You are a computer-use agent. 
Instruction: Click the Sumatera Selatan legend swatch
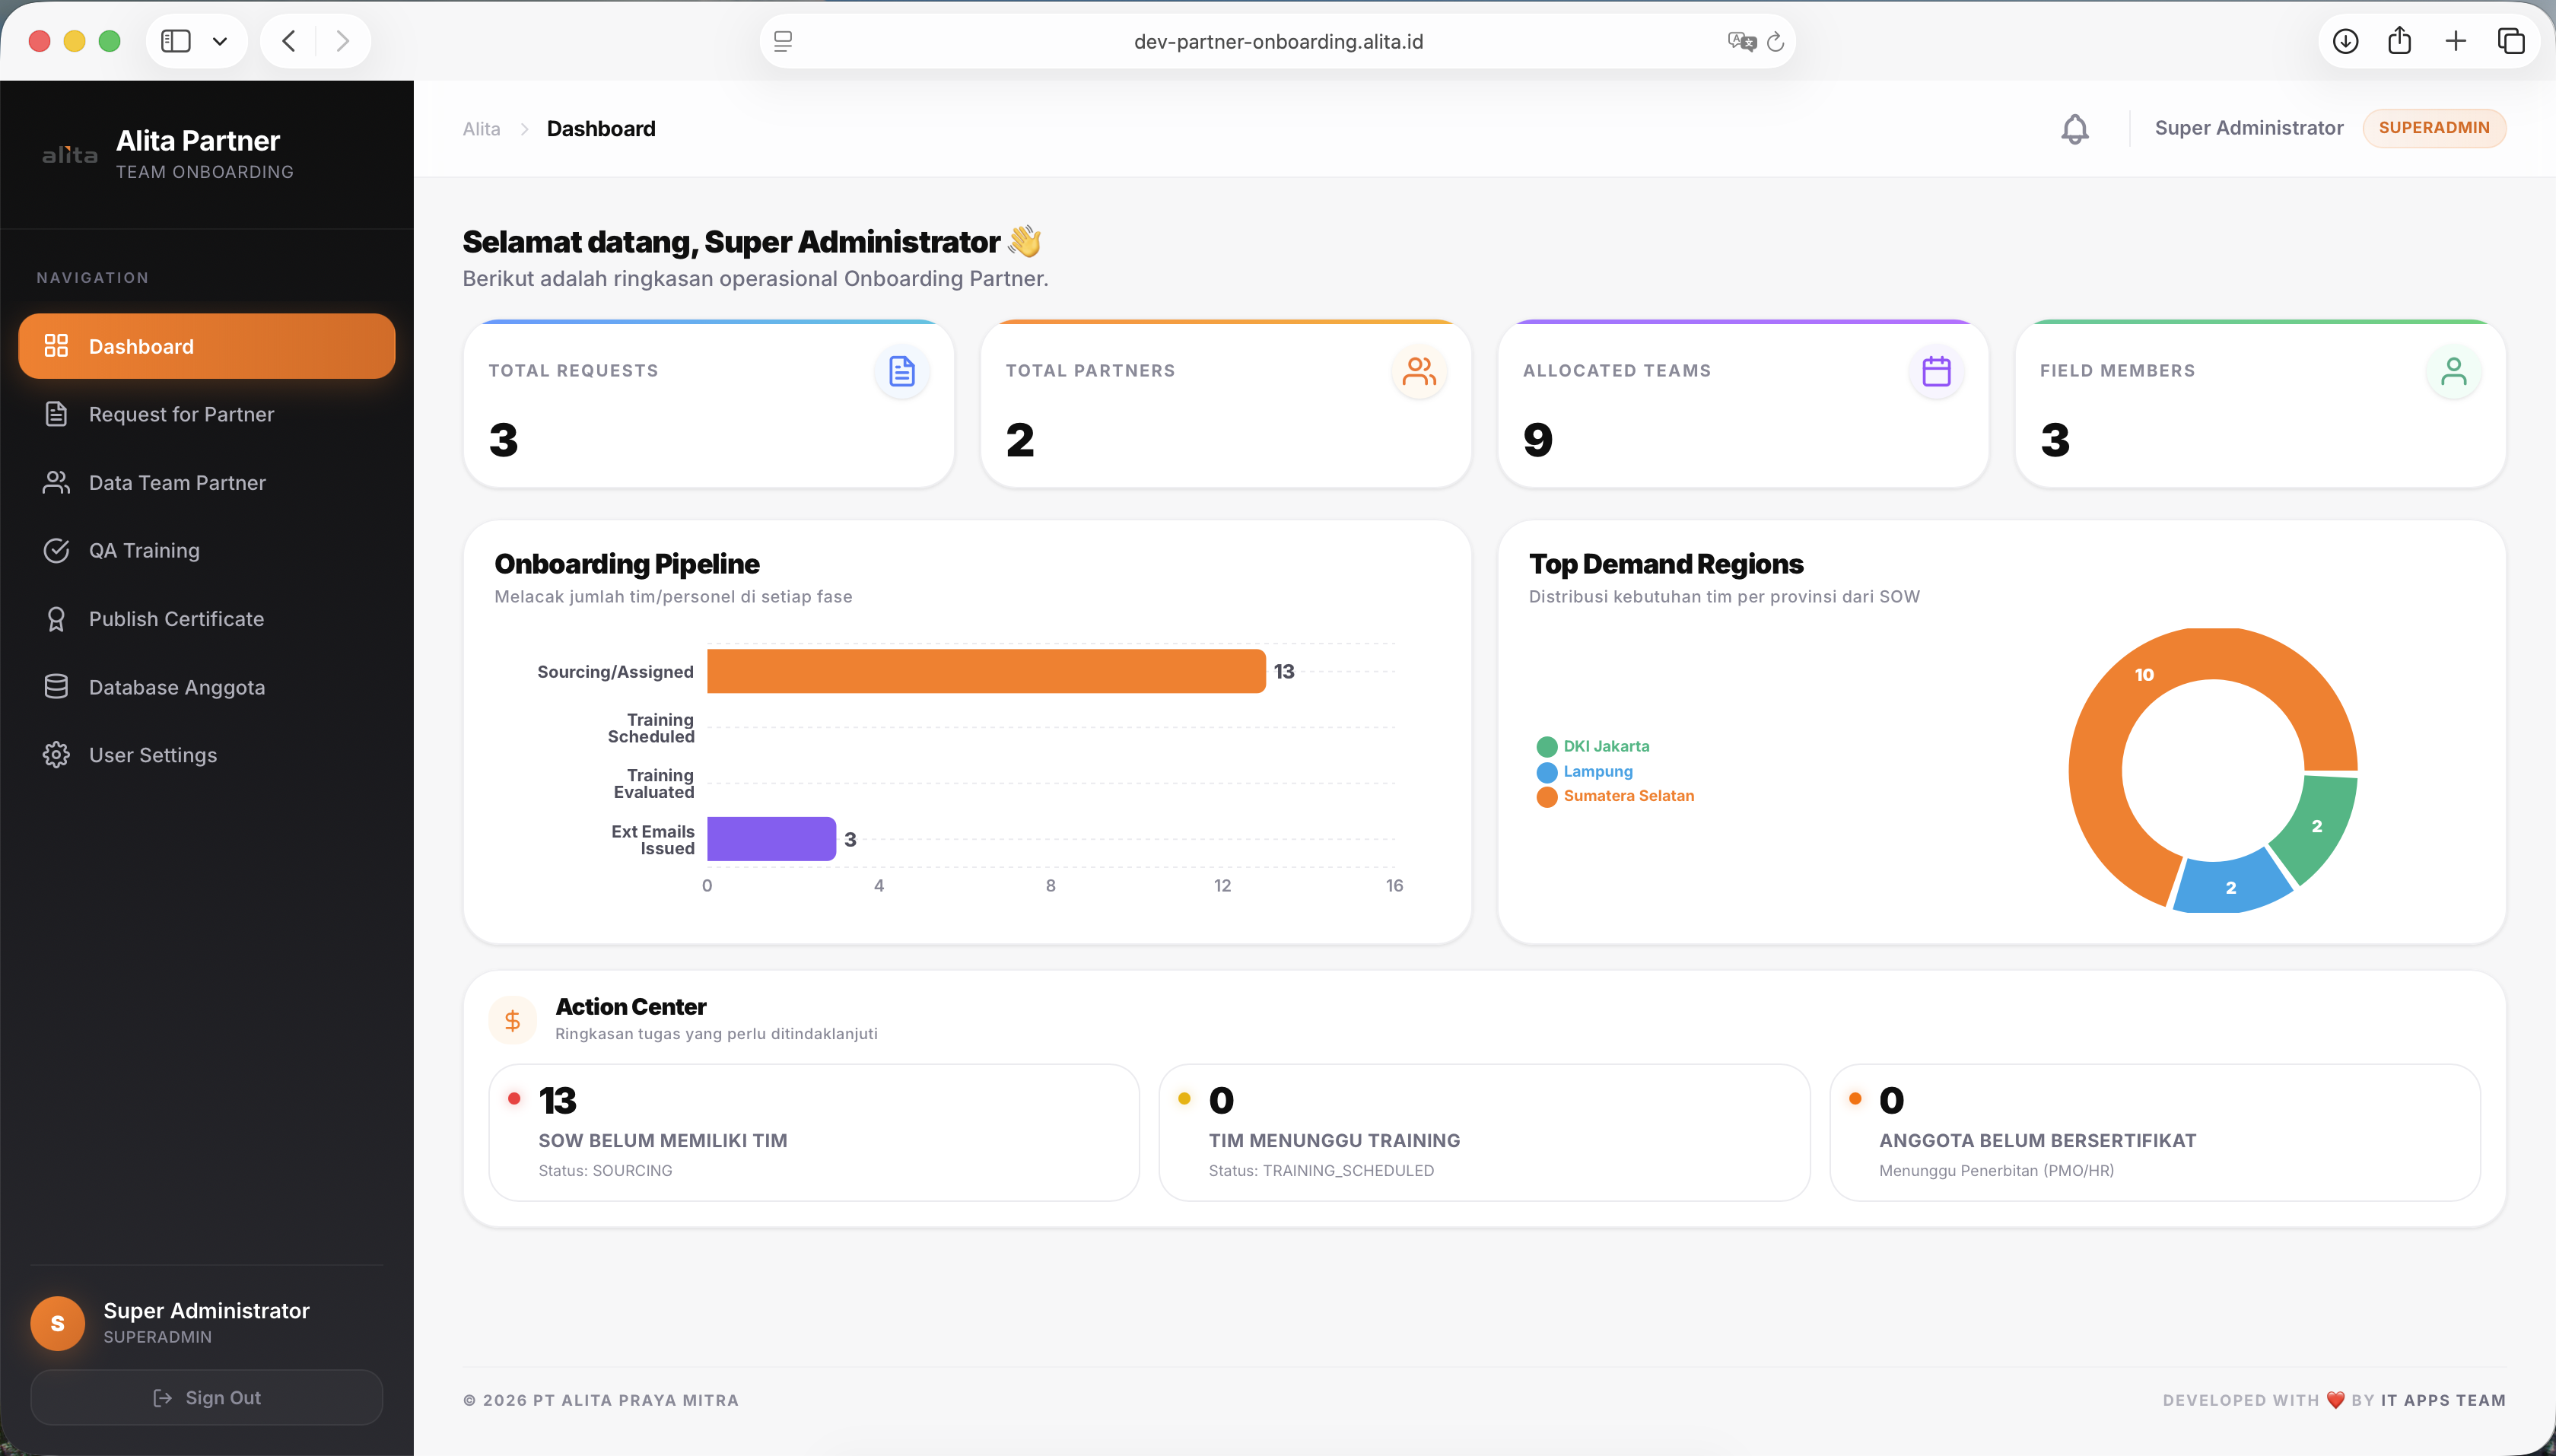click(1547, 797)
